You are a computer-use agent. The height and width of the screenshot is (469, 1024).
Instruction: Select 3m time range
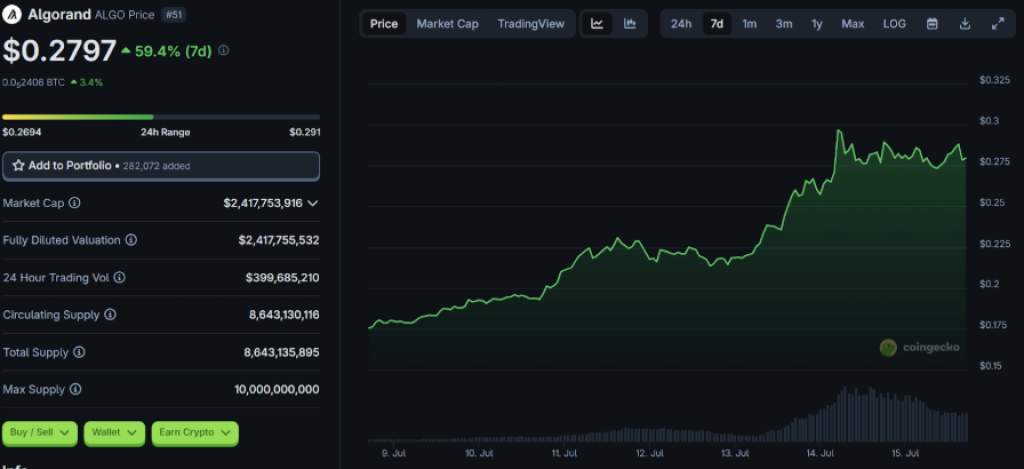pyautogui.click(x=784, y=24)
